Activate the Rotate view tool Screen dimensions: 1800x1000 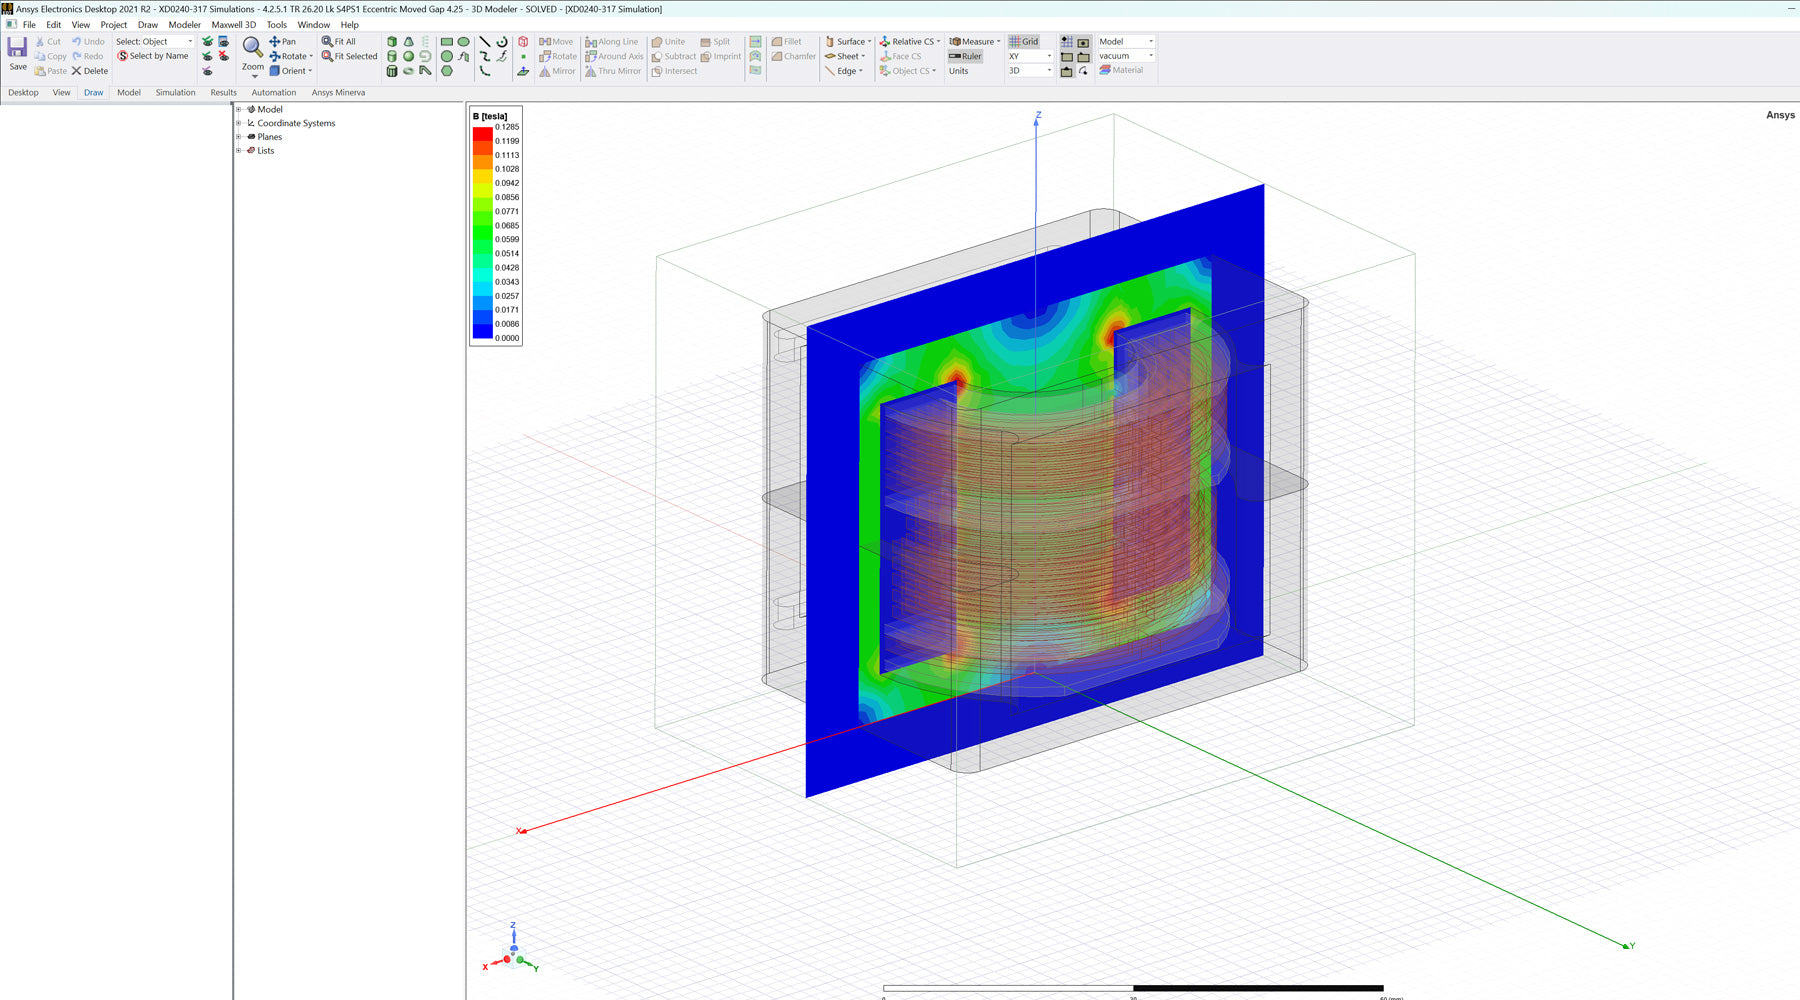tap(289, 56)
